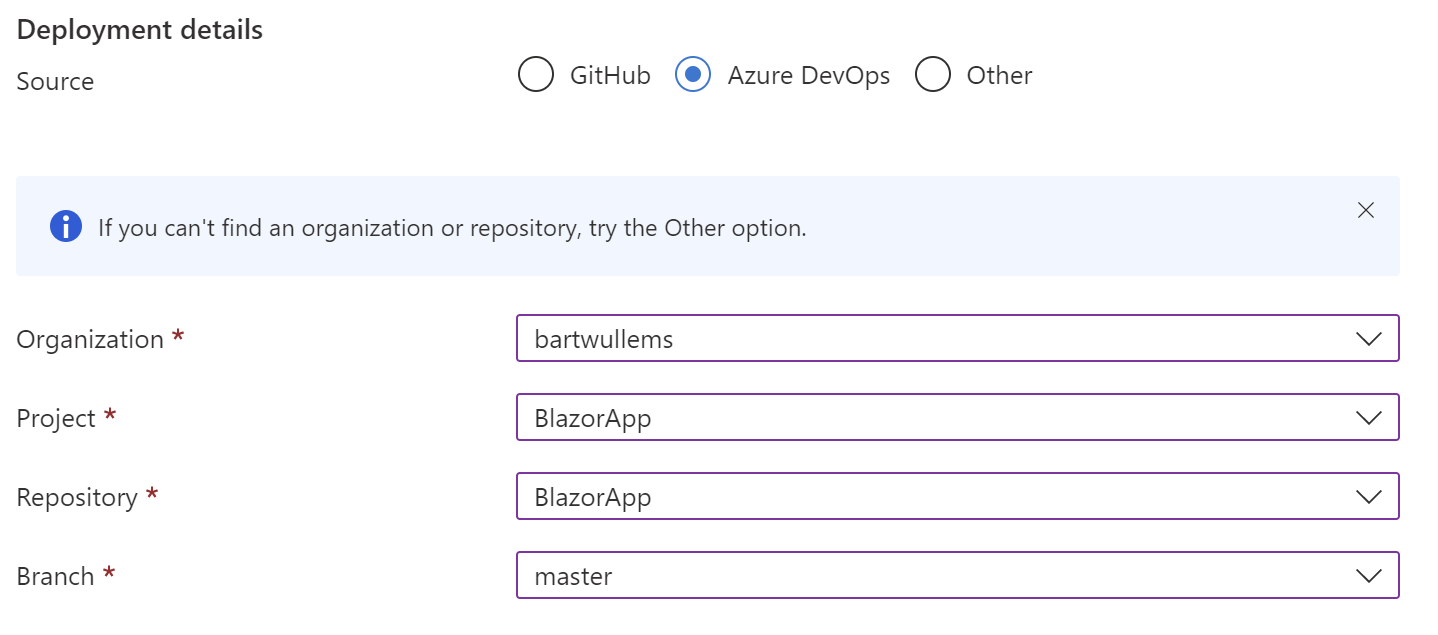Dismiss the info banner with X icon
Screen dimensions: 1438x635
pyautogui.click(x=1366, y=210)
